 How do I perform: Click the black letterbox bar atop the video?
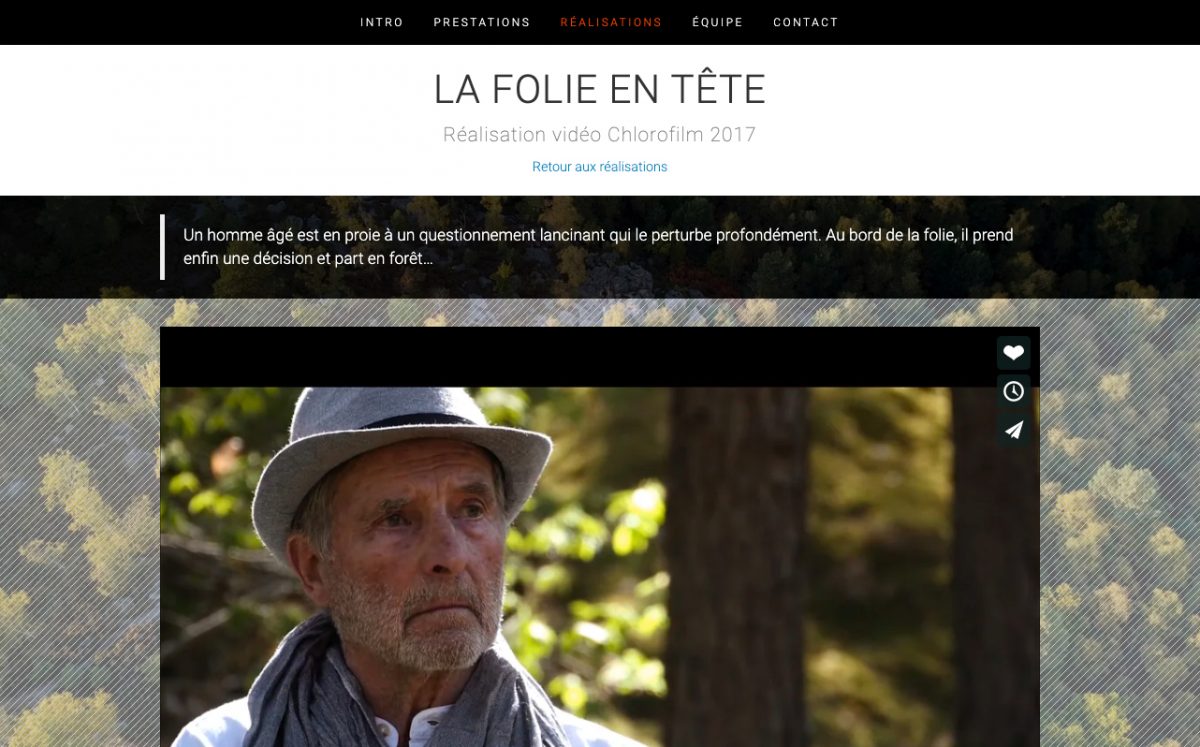pos(578,357)
